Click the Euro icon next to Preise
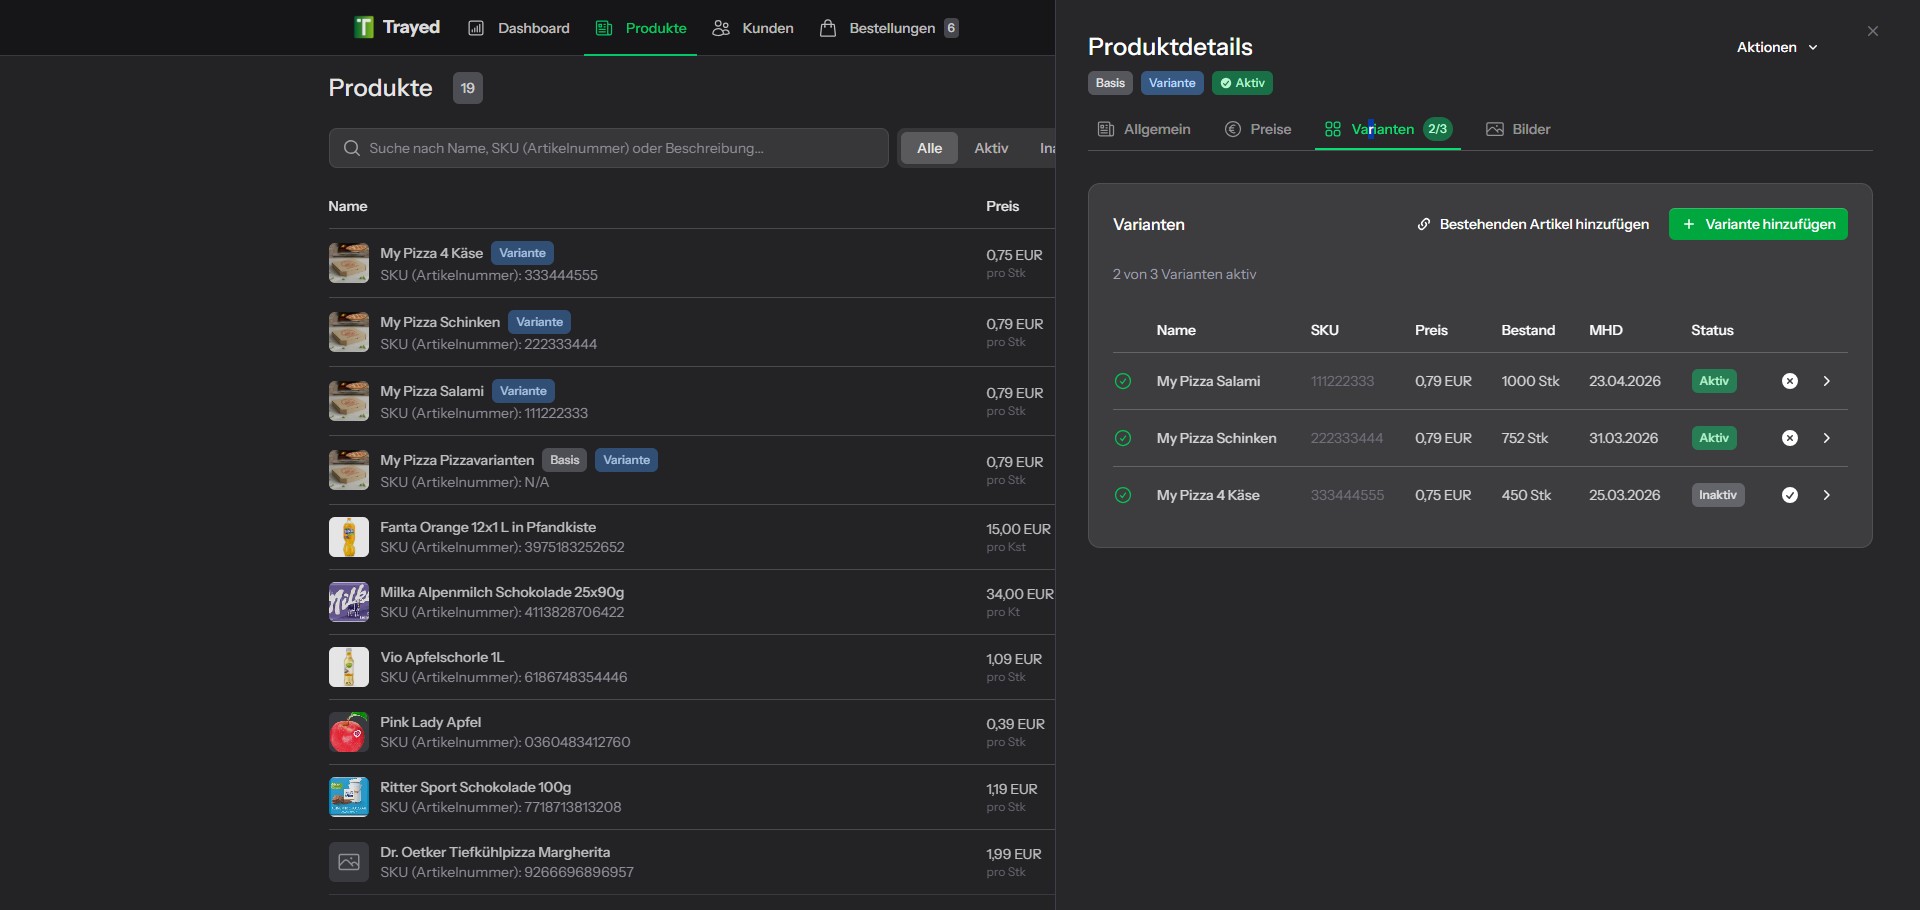Image resolution: width=1920 pixels, height=910 pixels. pyautogui.click(x=1234, y=129)
